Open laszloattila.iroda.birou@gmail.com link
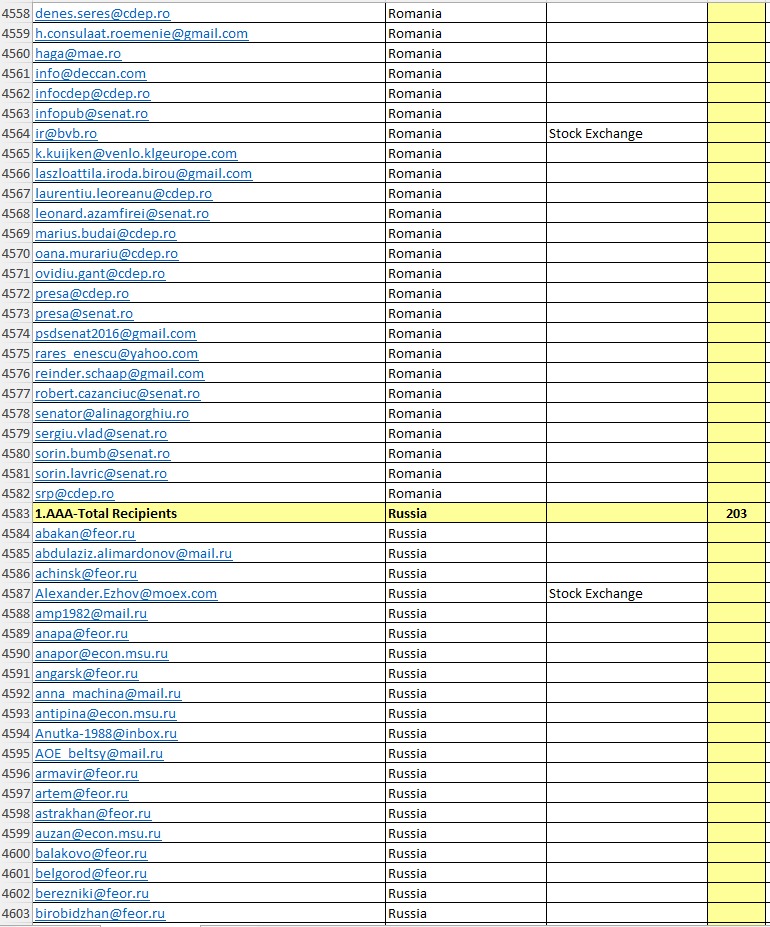 tap(144, 174)
